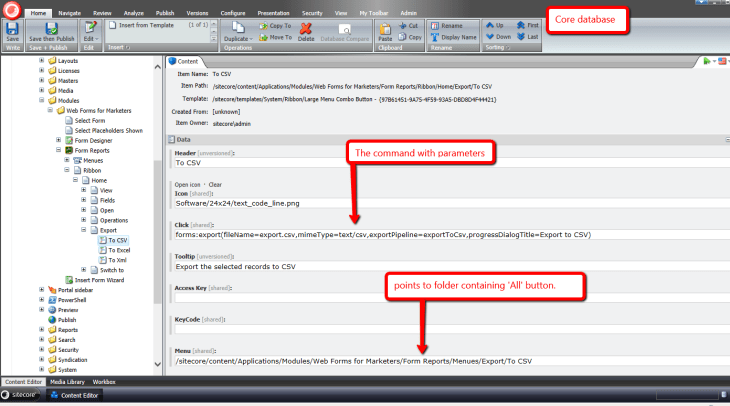730x406 pixels.
Task: Open the Edit ribbon button
Action: click(90, 32)
